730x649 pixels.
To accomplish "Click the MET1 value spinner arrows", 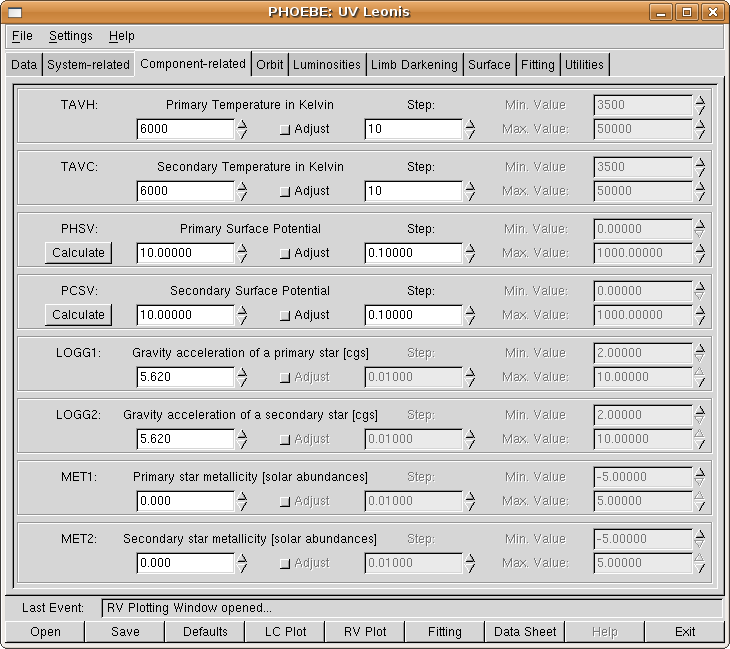I will pyautogui.click(x=242, y=500).
